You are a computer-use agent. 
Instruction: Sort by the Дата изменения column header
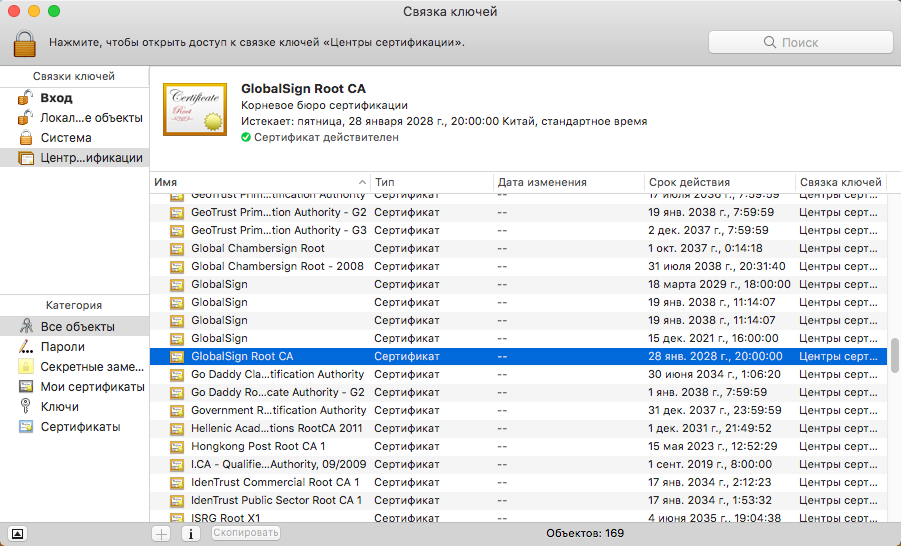point(569,182)
